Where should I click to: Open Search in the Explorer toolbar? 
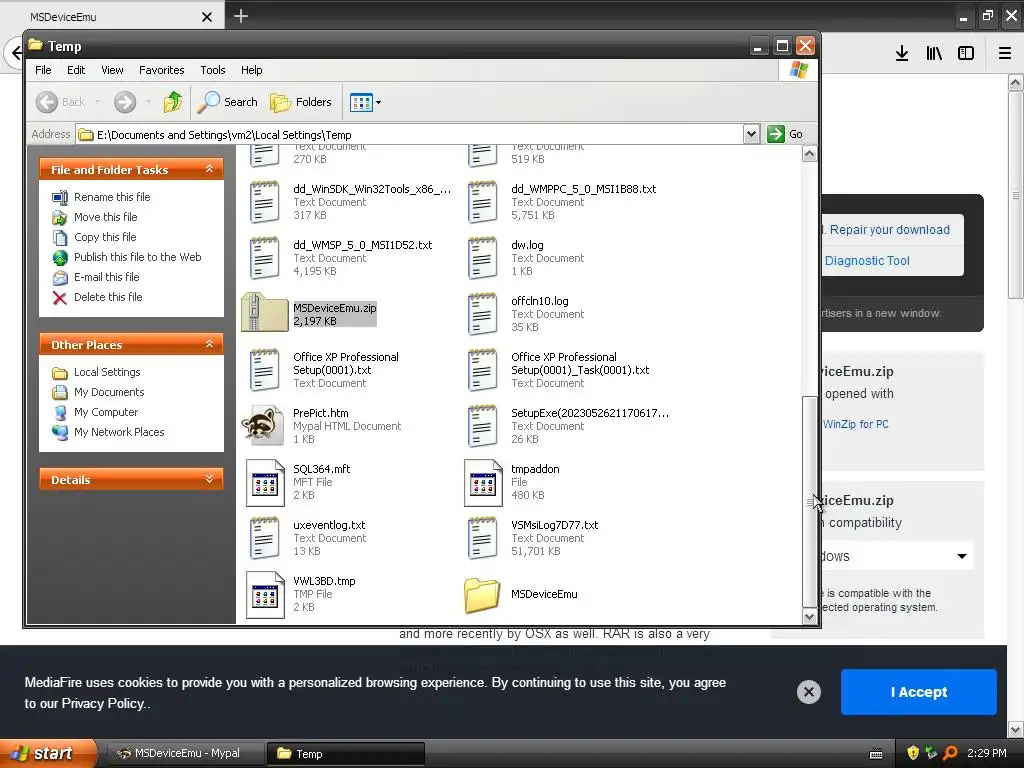point(227,102)
